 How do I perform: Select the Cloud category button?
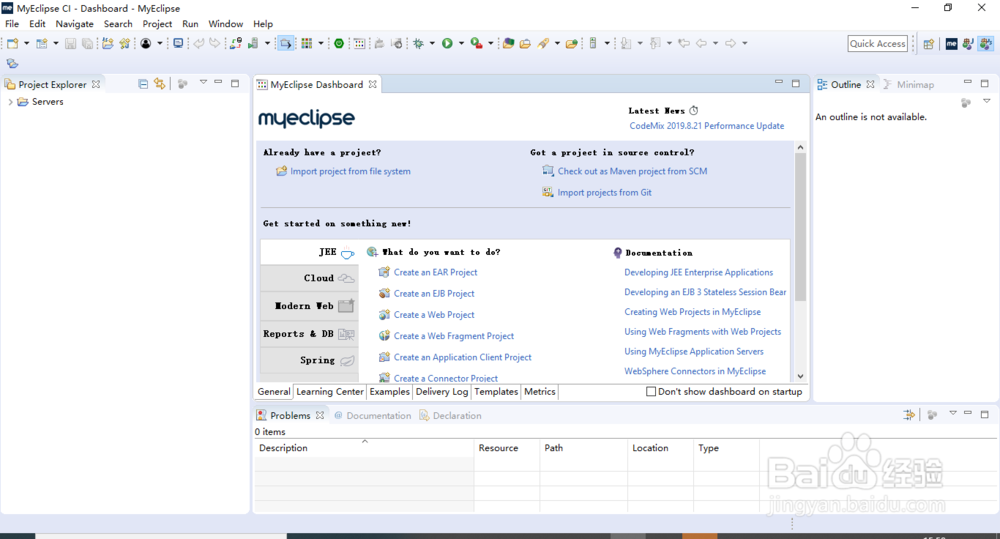309,278
